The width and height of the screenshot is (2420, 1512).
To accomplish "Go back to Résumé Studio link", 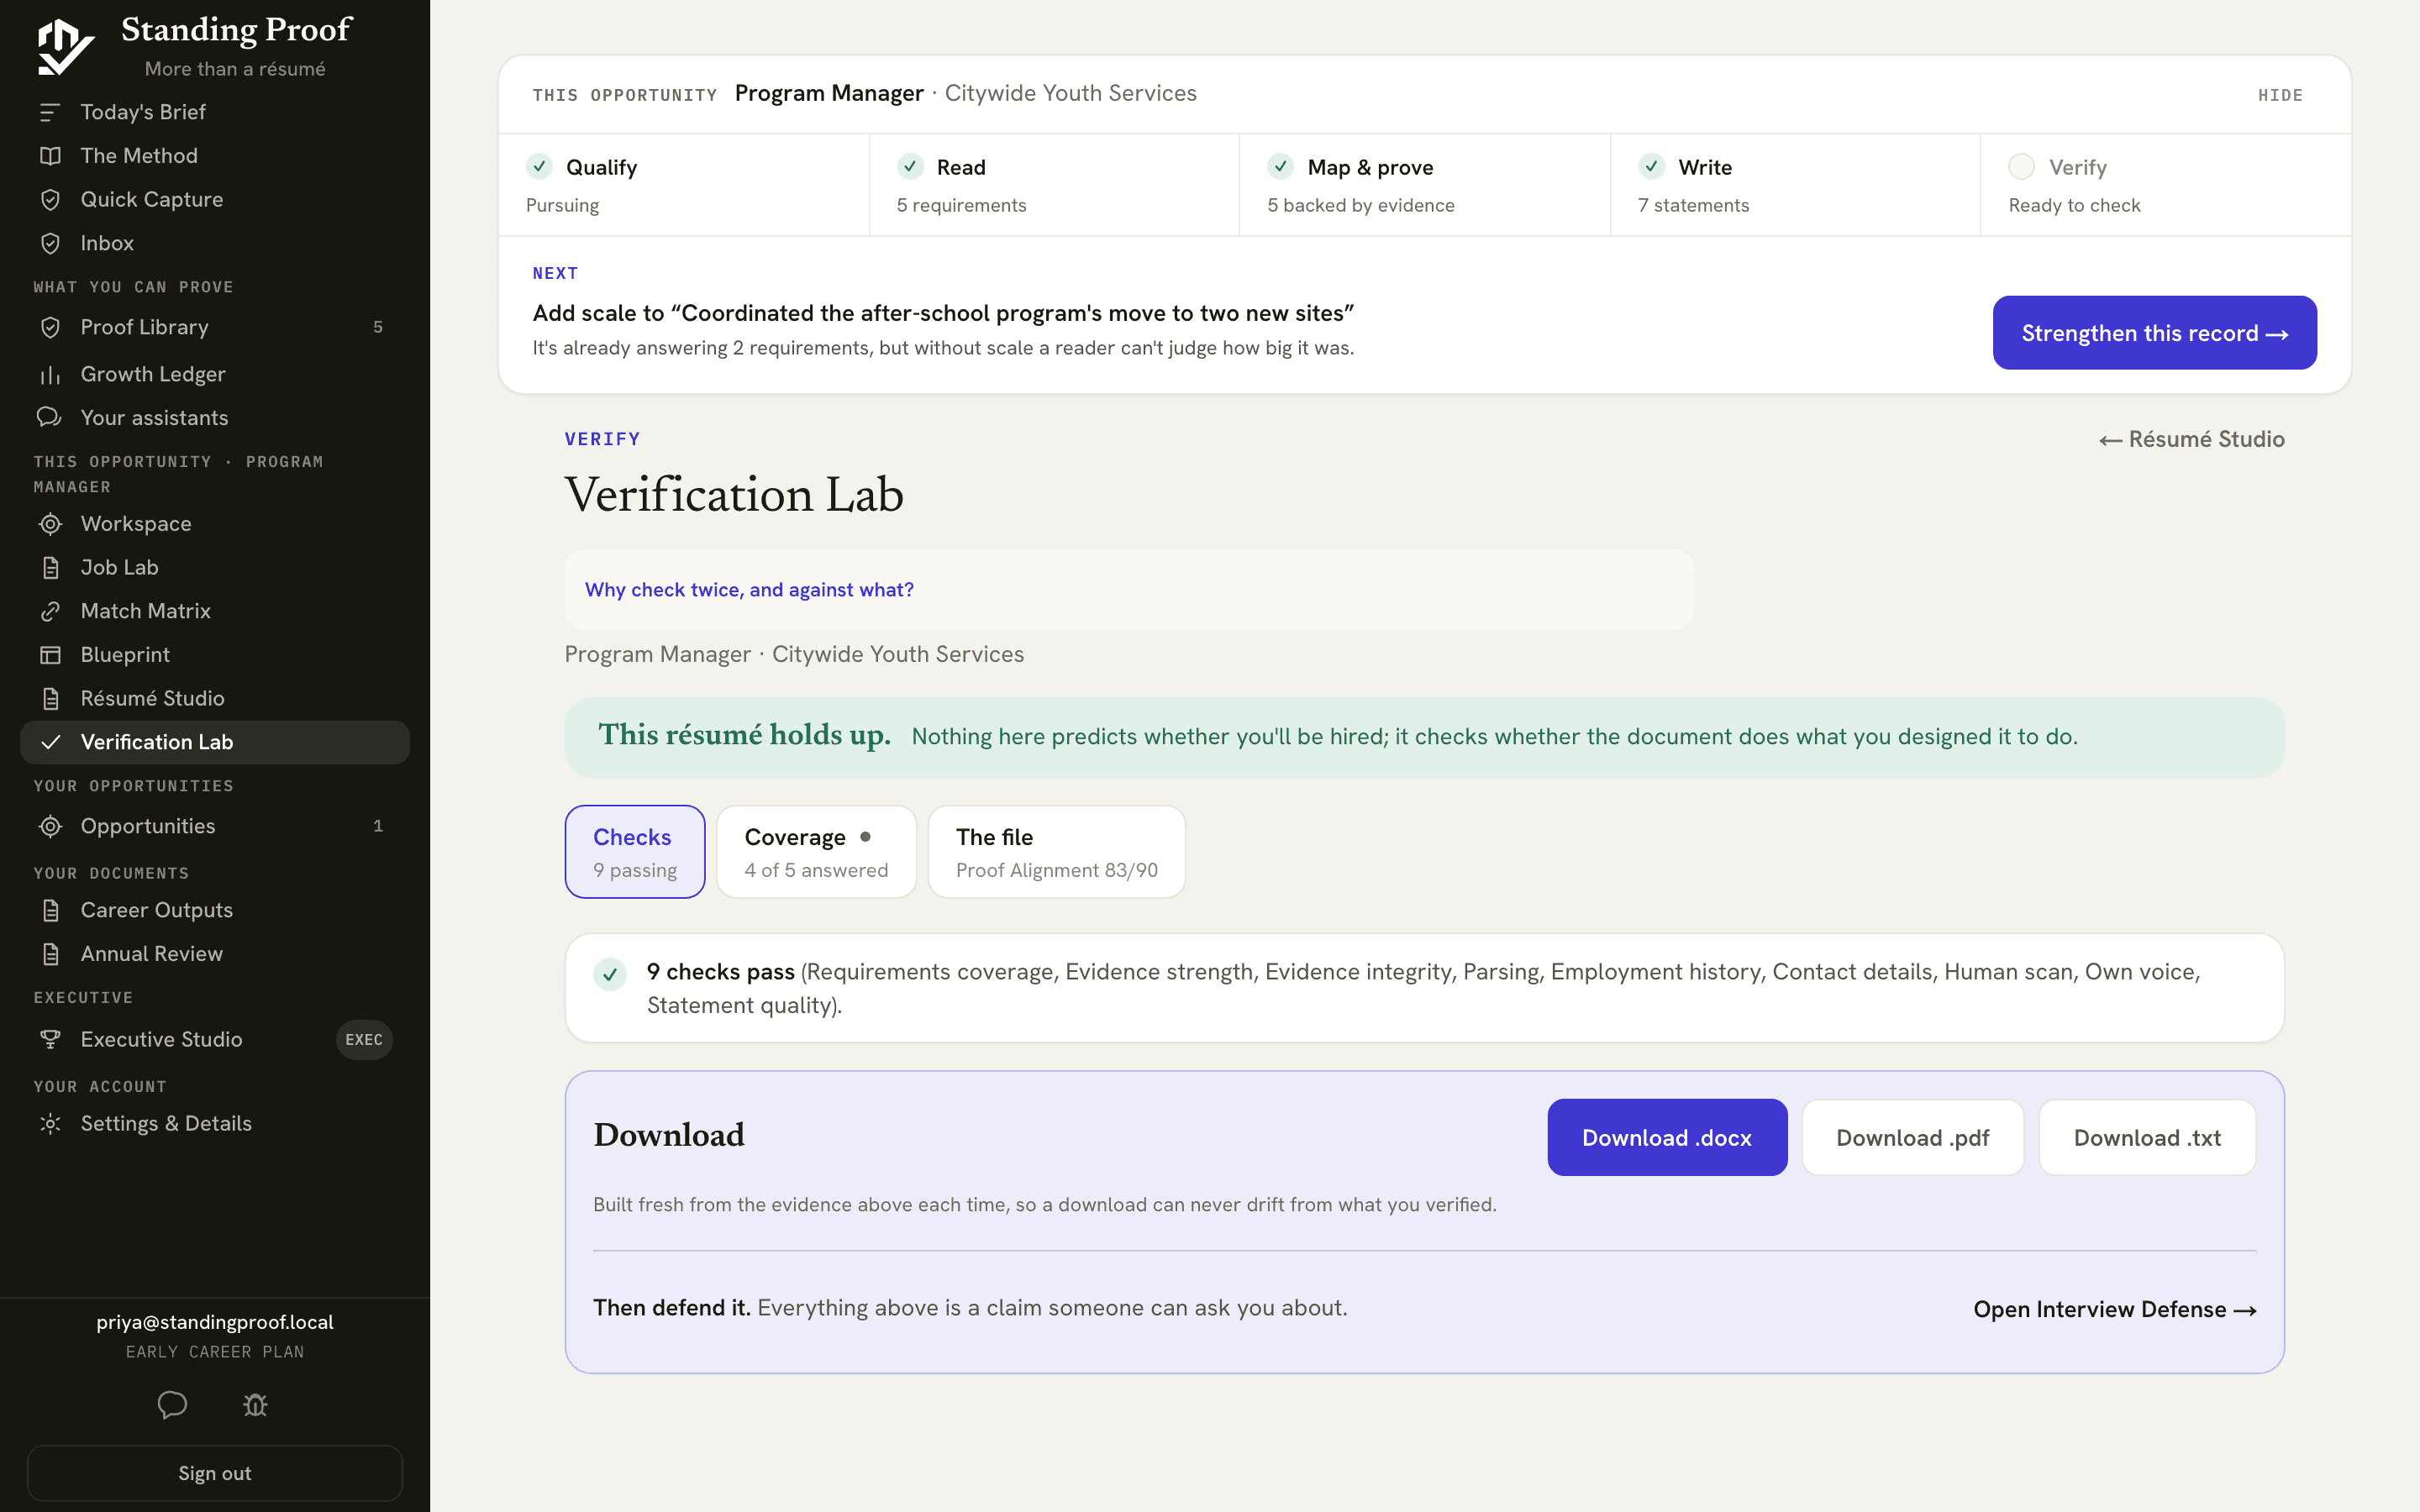I will tap(2192, 439).
